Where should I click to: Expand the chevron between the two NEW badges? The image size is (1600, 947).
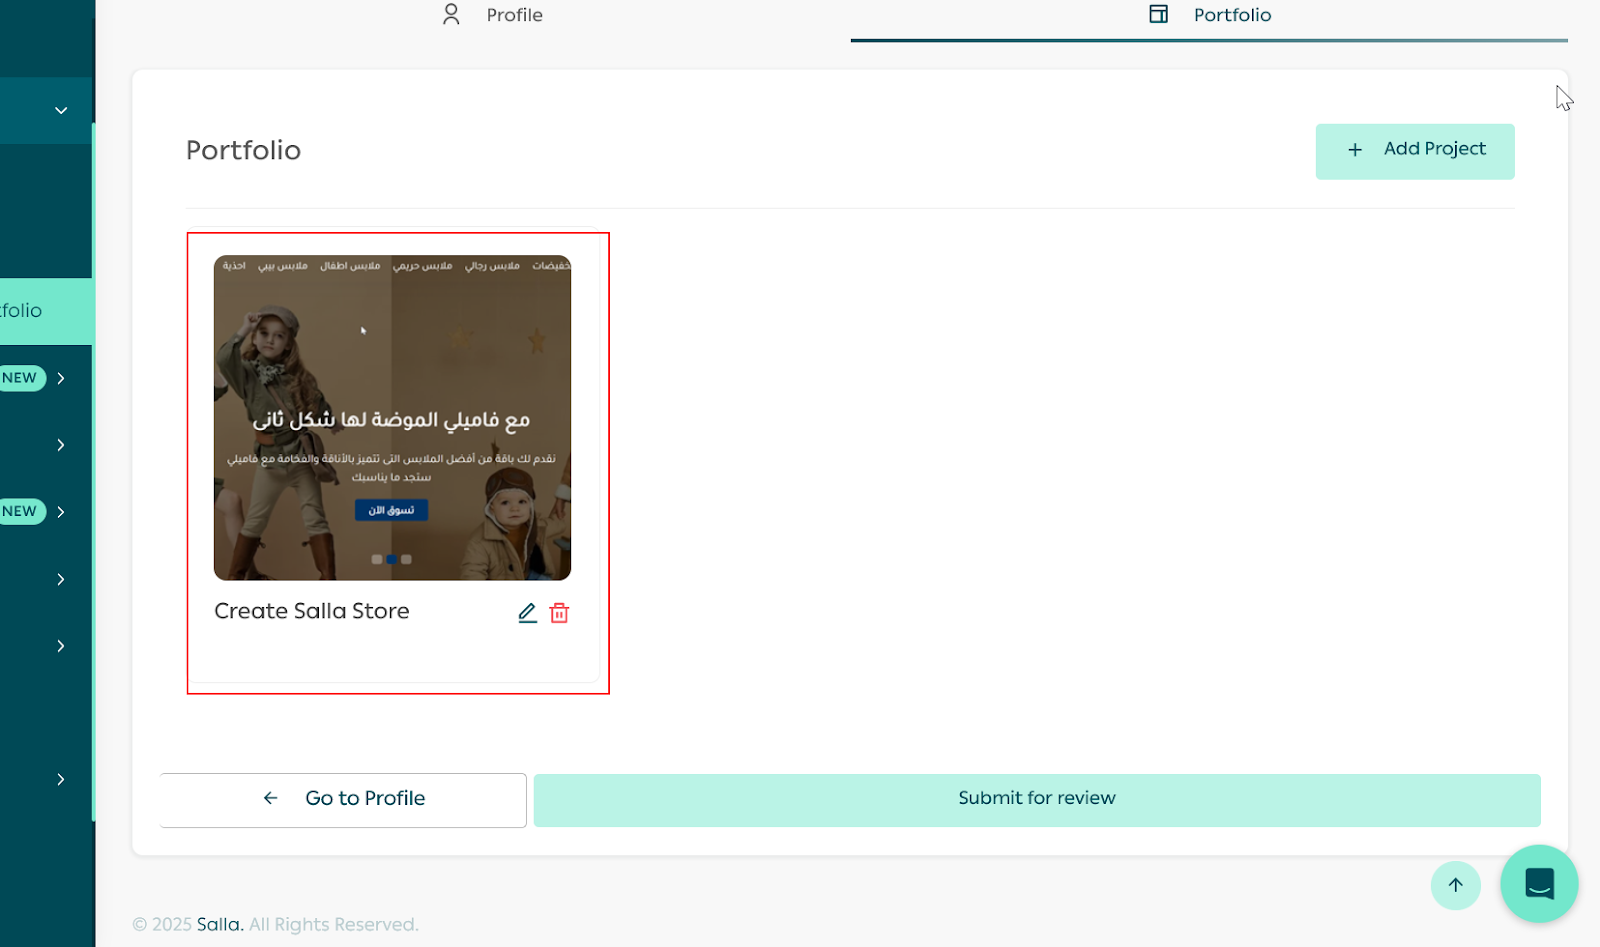pos(61,445)
